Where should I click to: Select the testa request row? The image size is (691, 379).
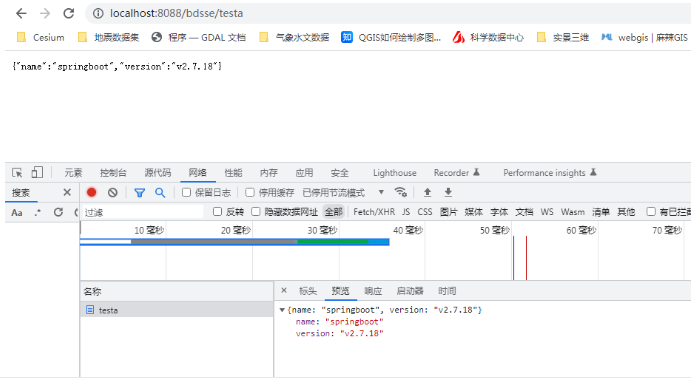point(177,310)
